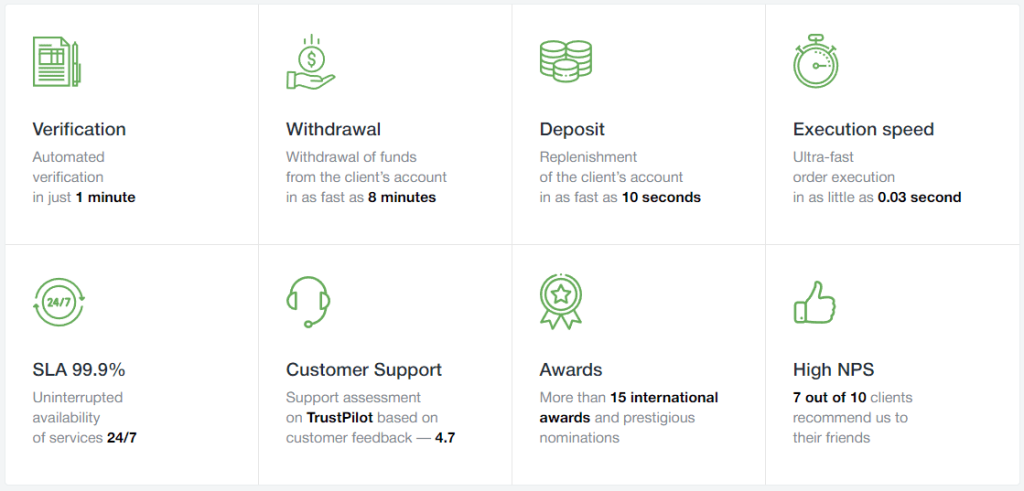Click the bold 8 minutes text

tap(402, 197)
